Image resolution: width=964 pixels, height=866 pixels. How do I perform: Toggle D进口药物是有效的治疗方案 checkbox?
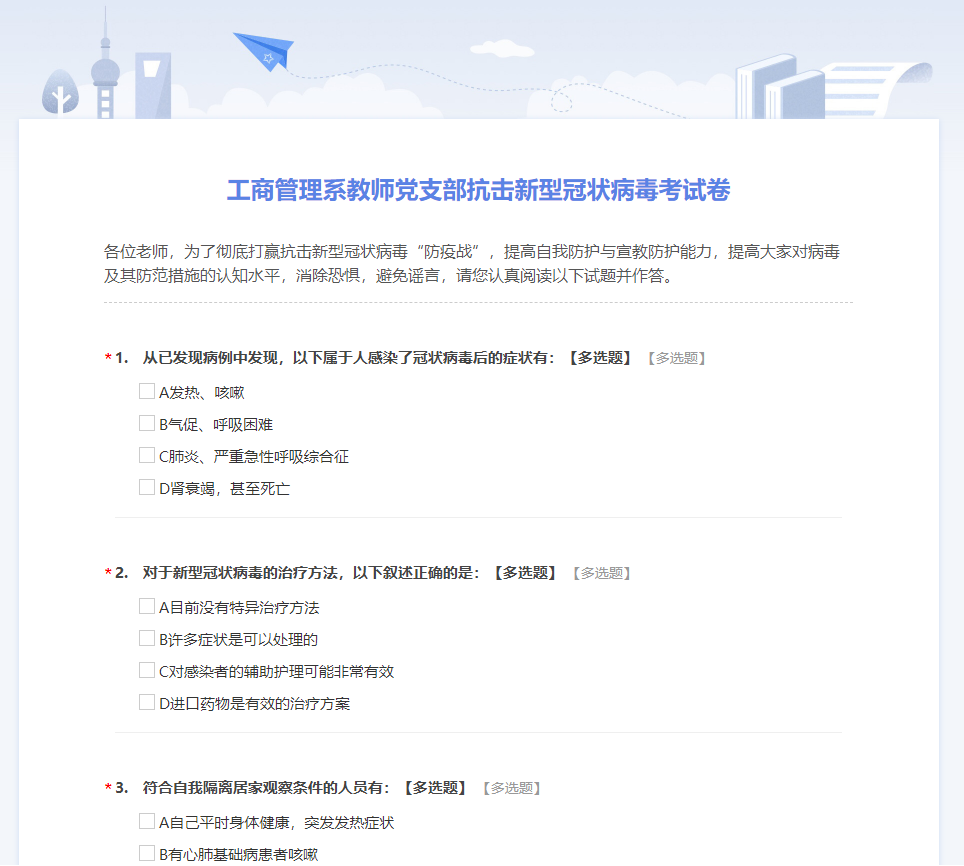(x=147, y=702)
